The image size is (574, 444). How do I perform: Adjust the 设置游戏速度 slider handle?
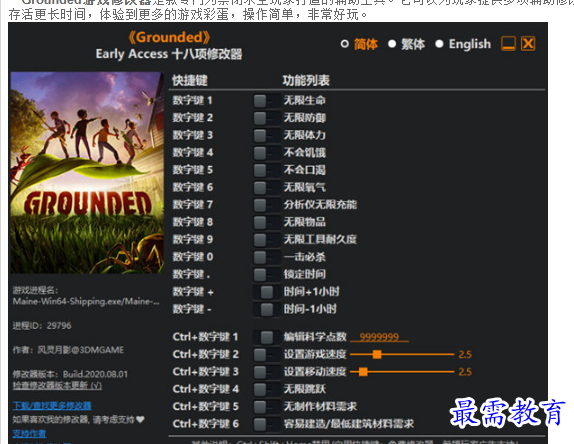(x=377, y=354)
